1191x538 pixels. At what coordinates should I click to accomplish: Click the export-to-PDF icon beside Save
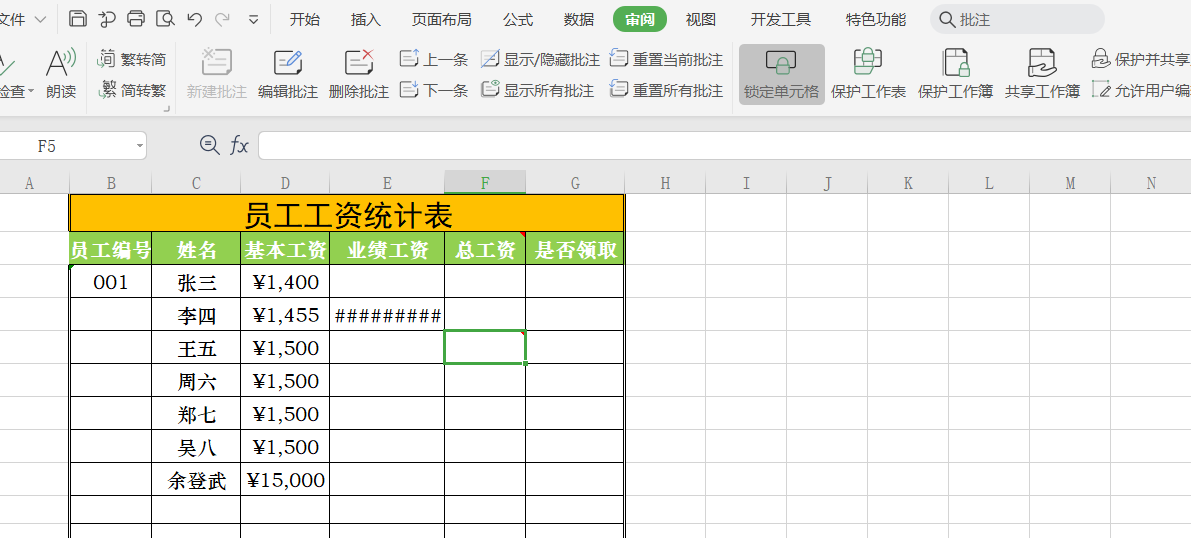pyautogui.click(x=107, y=19)
